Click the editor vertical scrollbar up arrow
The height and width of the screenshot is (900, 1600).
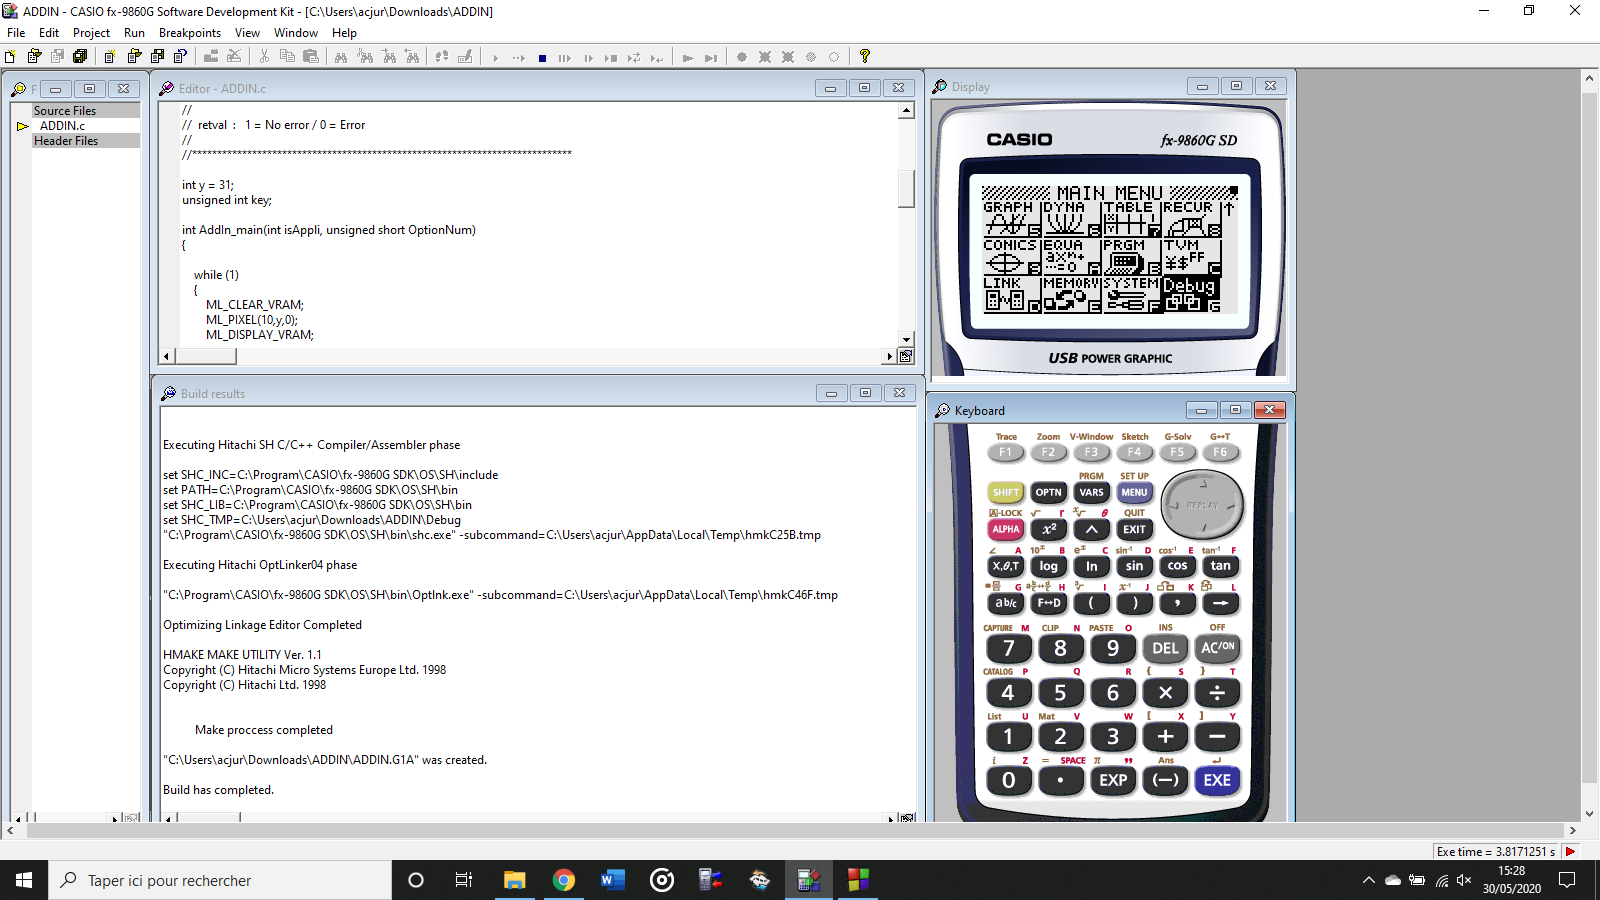coord(906,111)
